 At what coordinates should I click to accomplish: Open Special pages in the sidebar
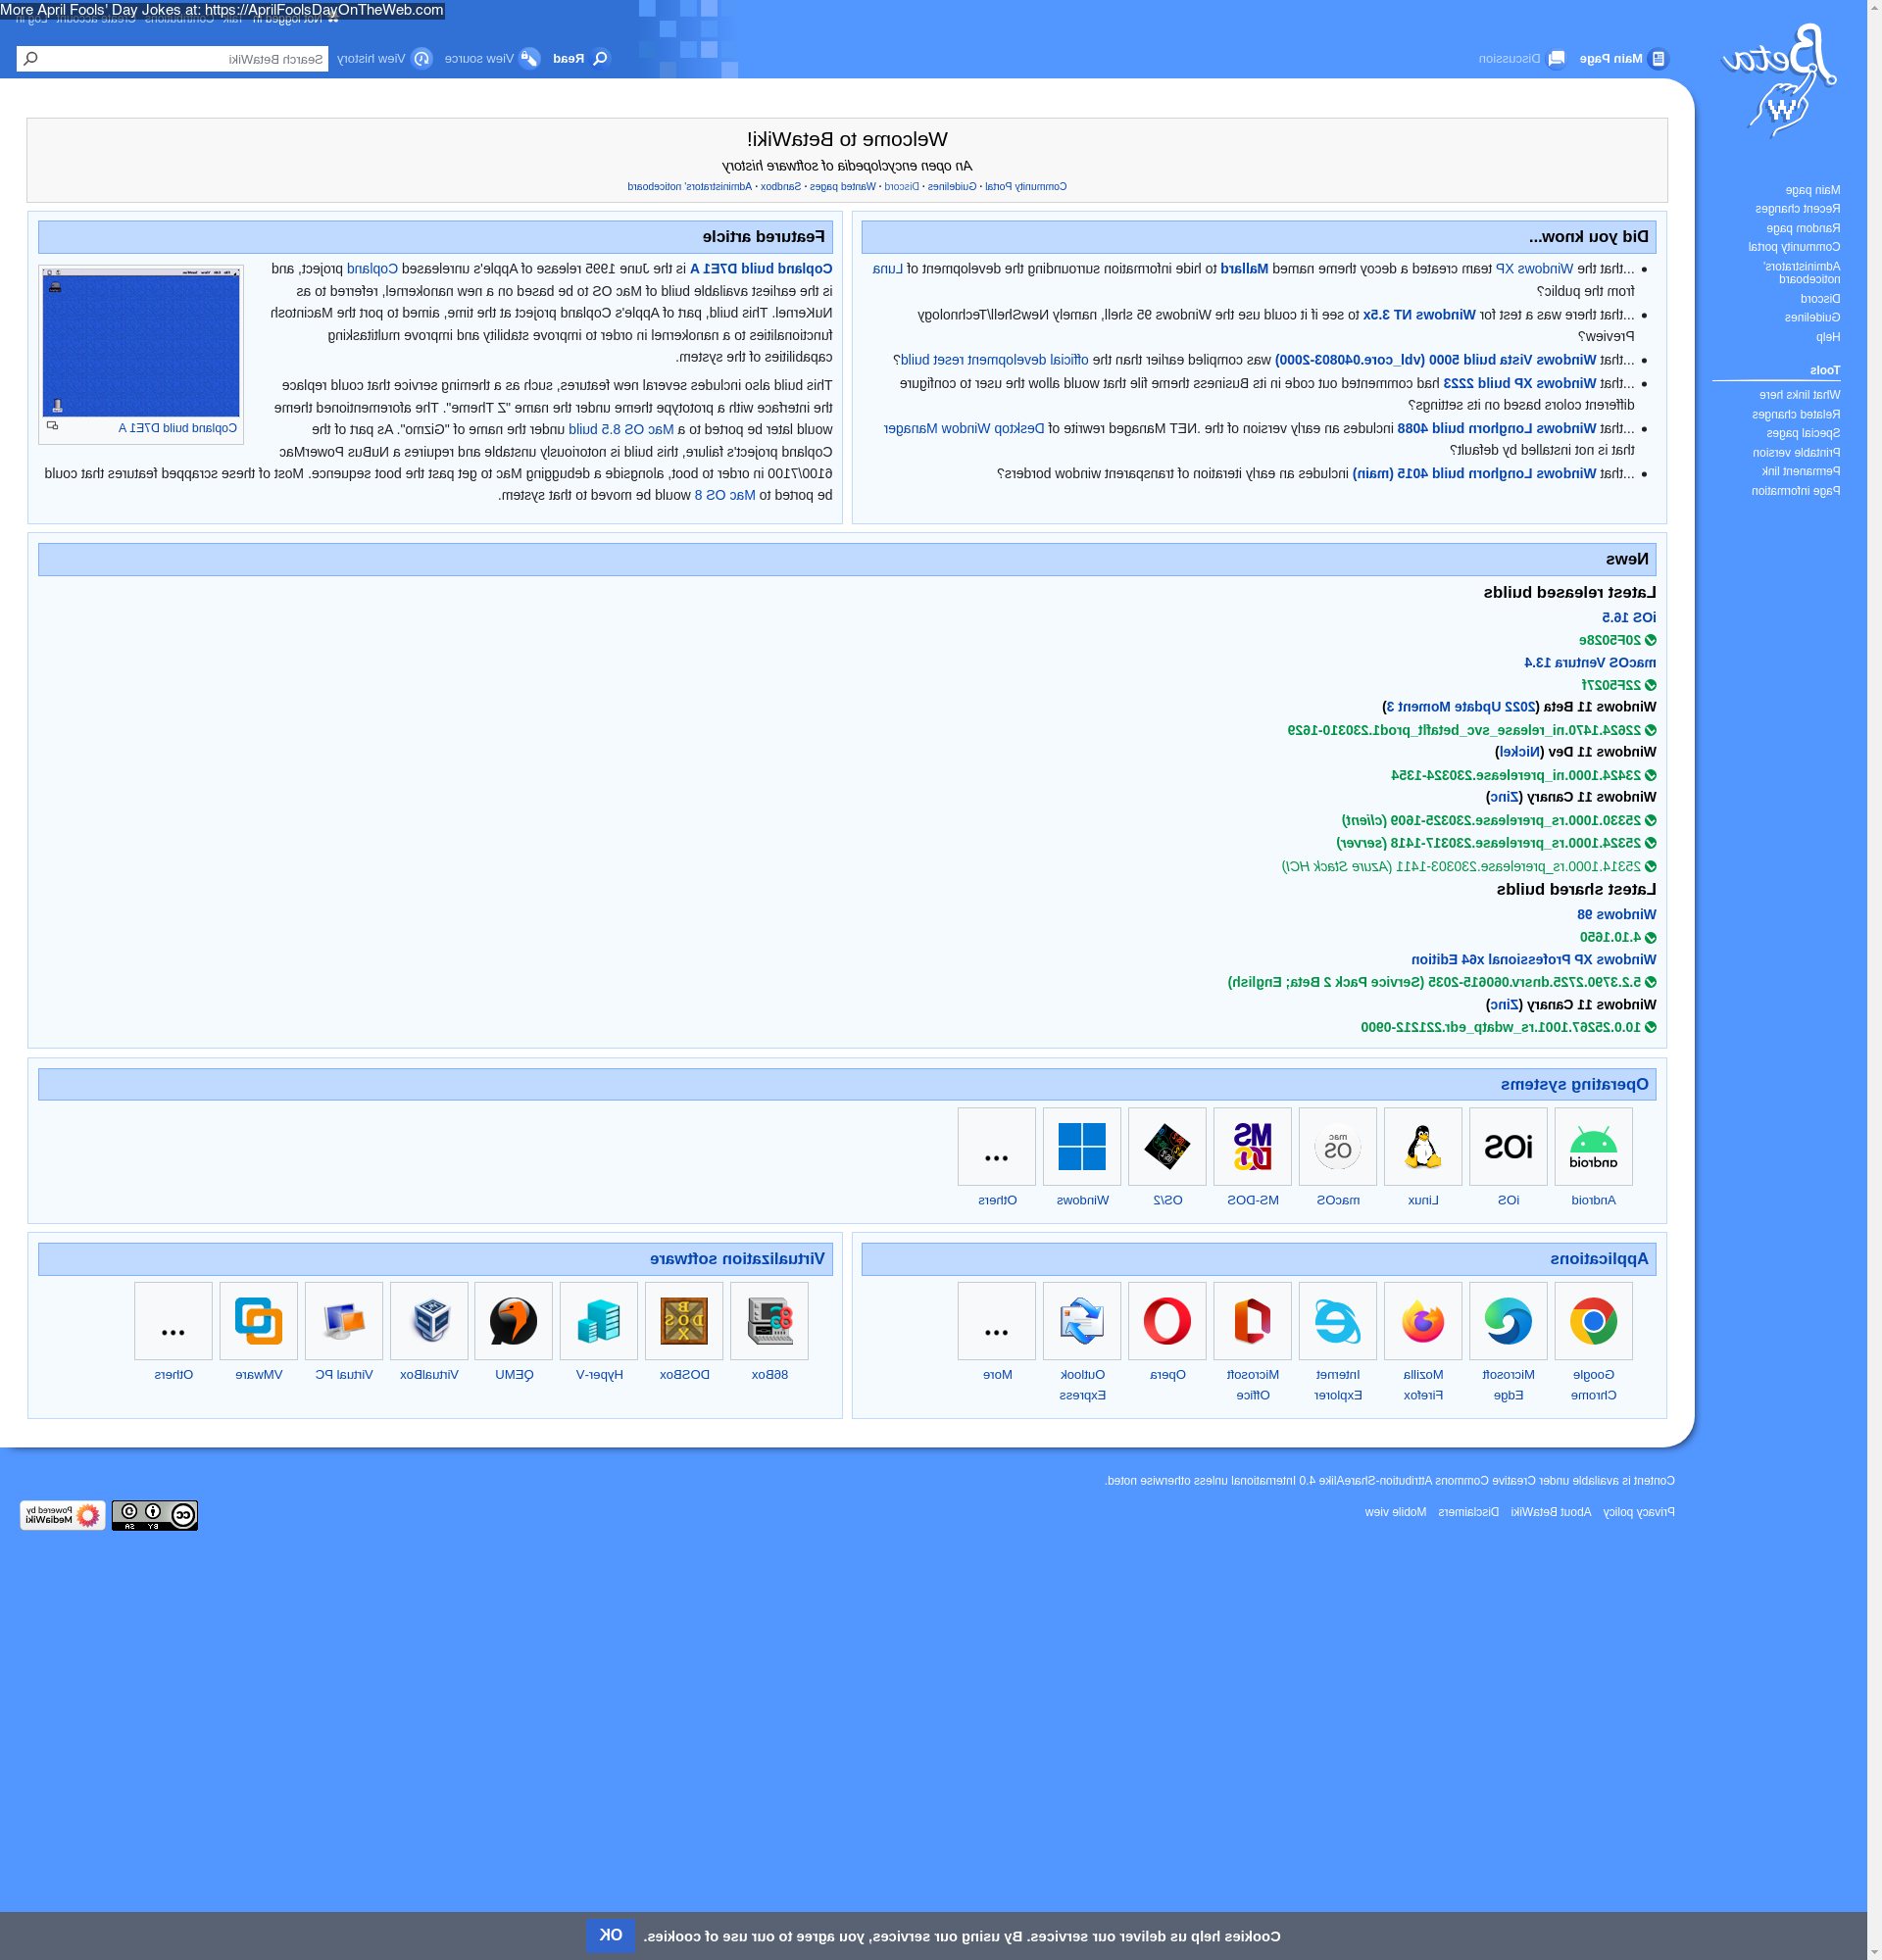point(1803,433)
